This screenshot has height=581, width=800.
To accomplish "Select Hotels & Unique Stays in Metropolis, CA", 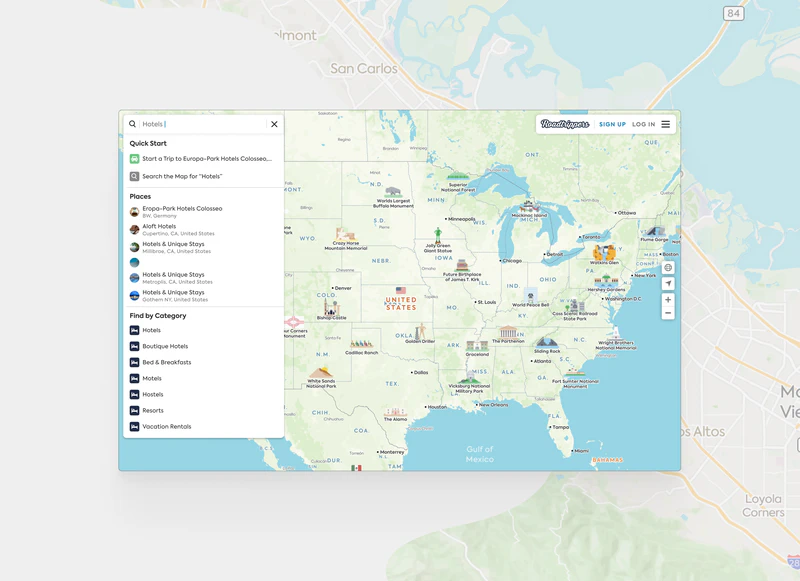I will [203, 278].
